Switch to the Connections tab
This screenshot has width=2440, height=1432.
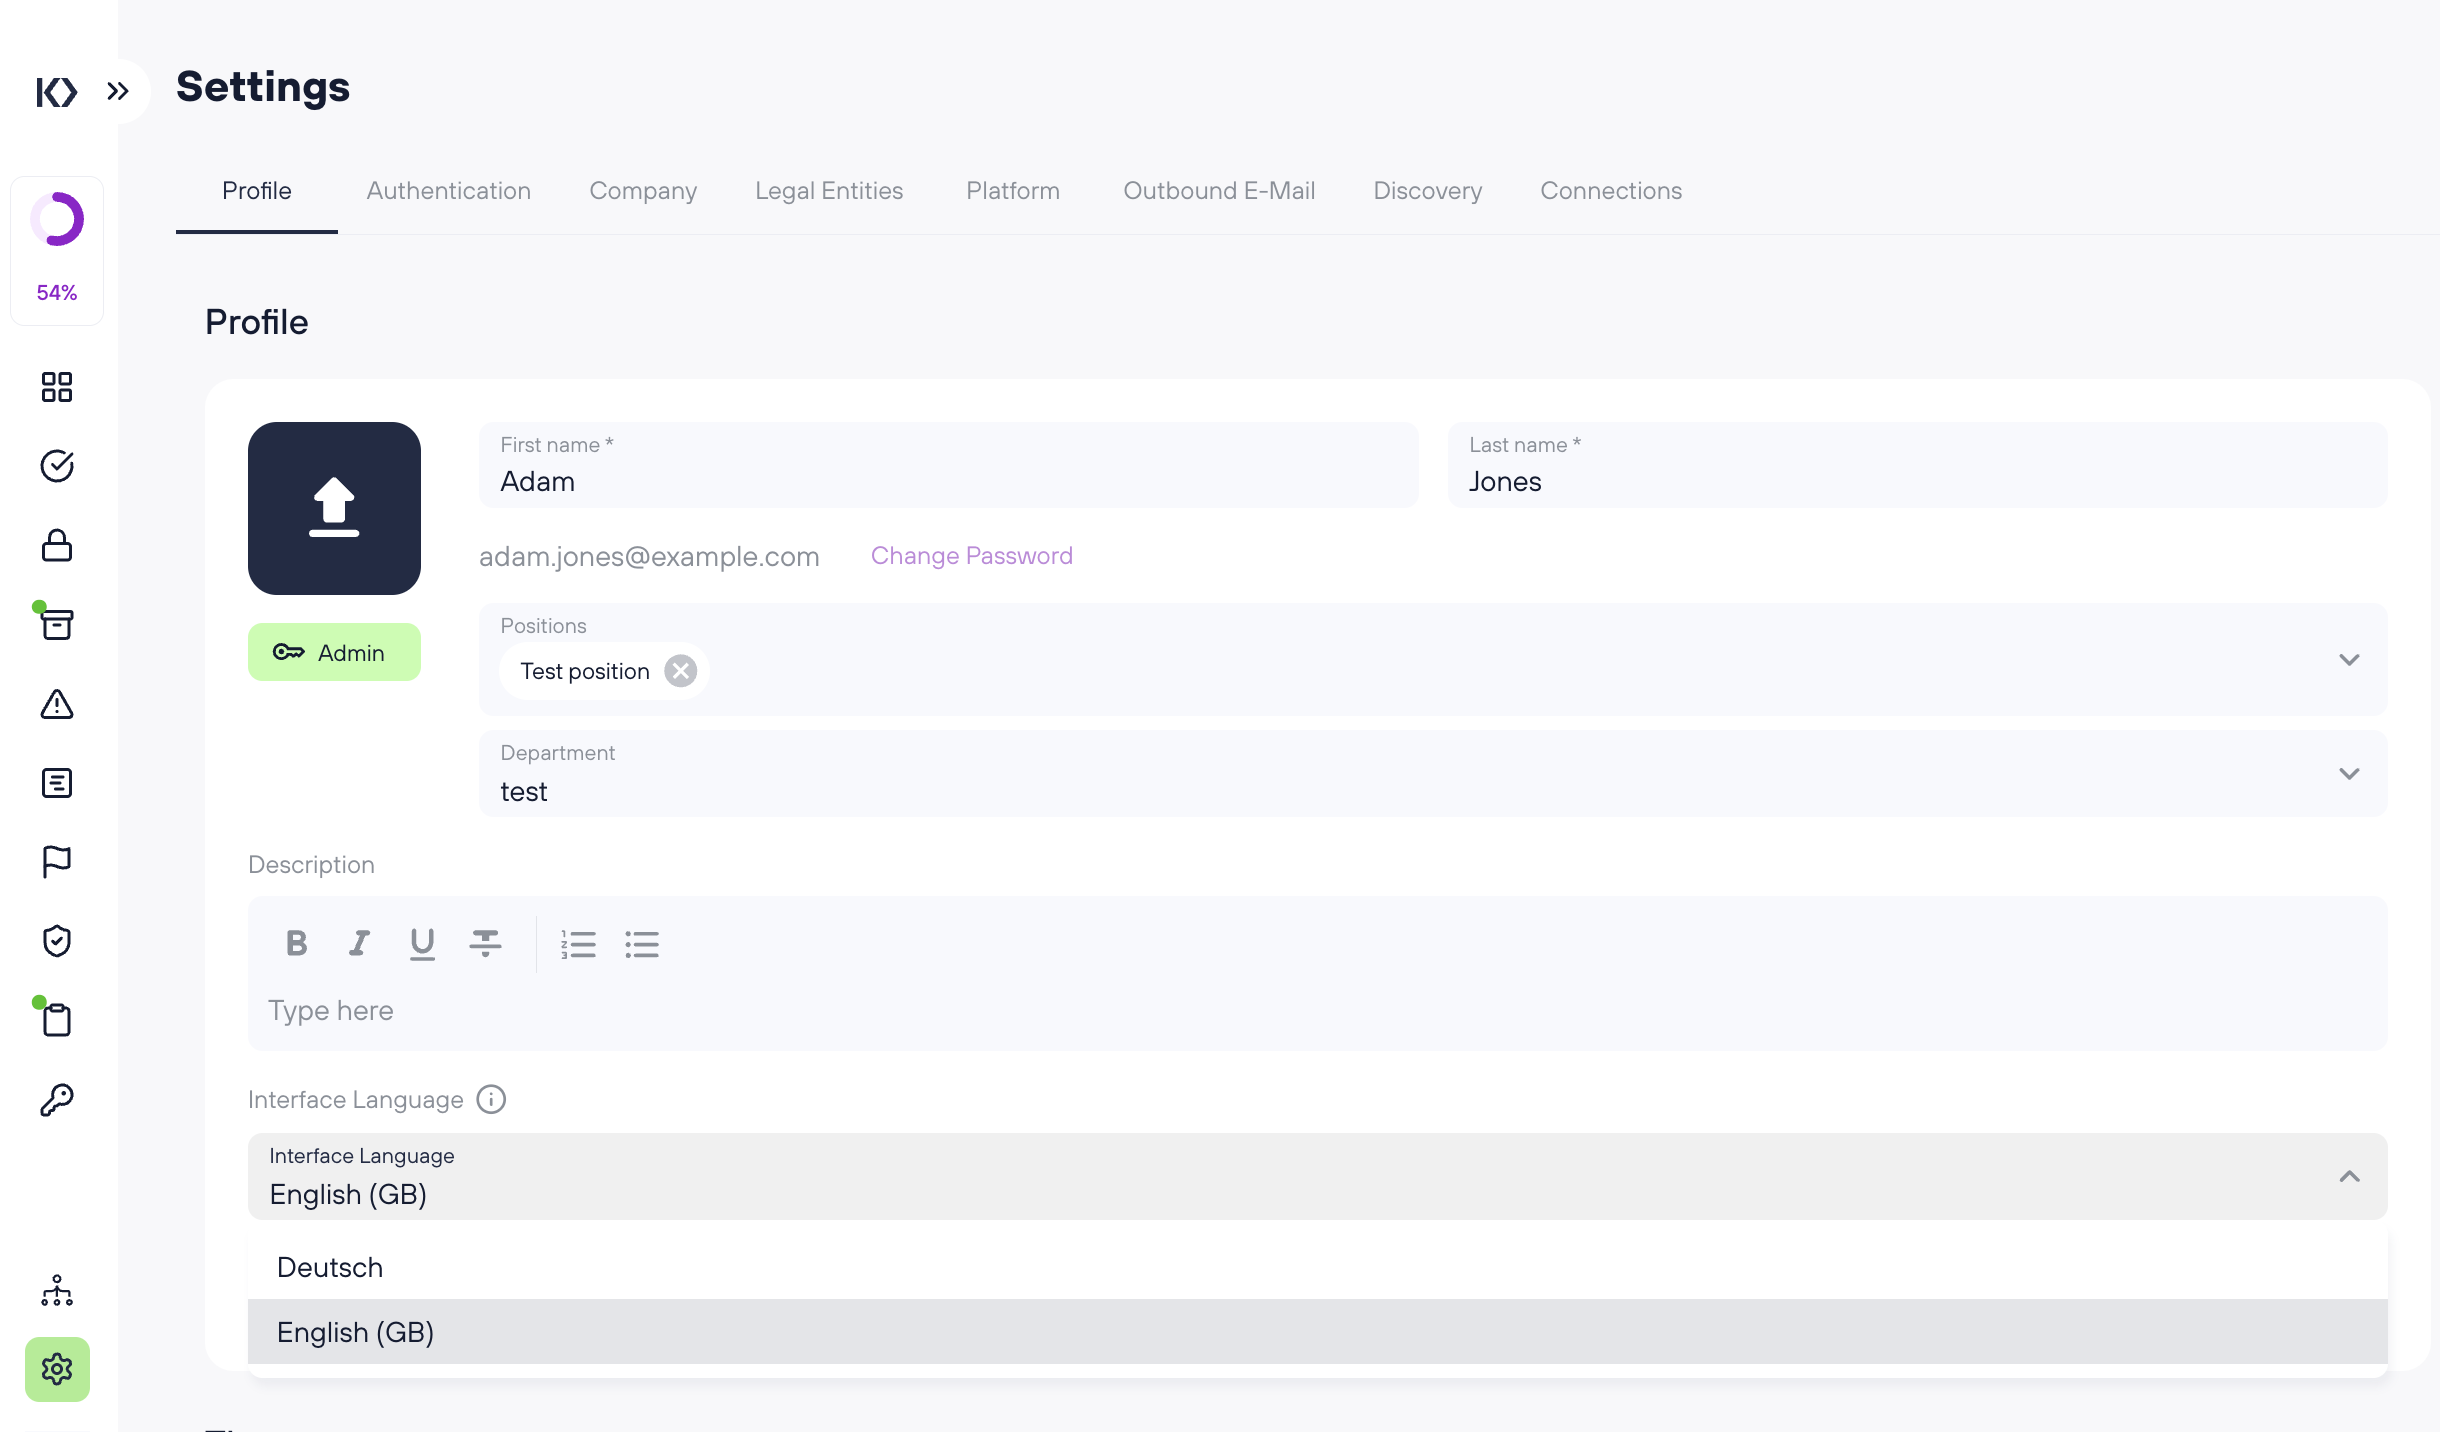click(1611, 191)
